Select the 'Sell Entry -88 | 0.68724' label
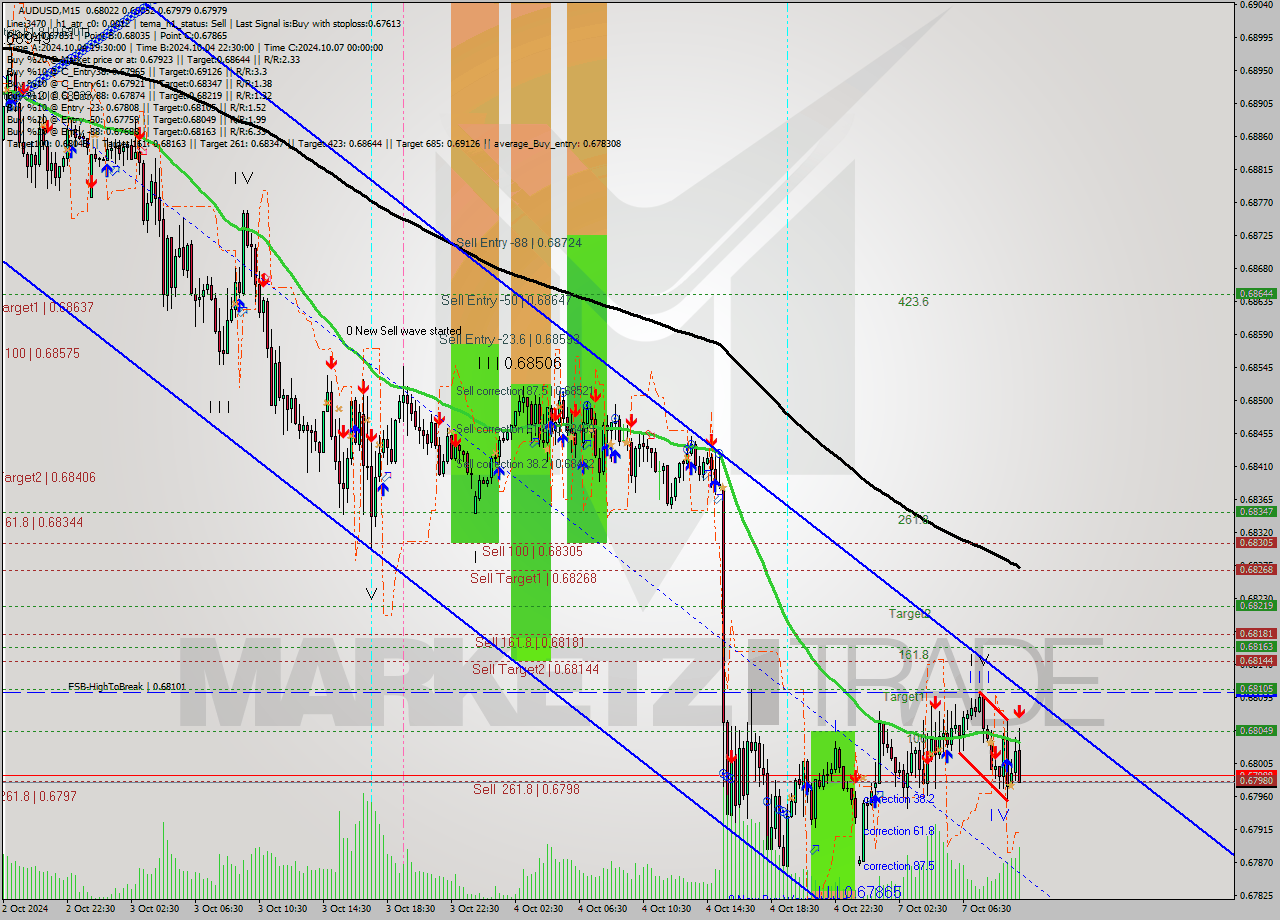This screenshot has width=1280, height=920. tap(518, 243)
